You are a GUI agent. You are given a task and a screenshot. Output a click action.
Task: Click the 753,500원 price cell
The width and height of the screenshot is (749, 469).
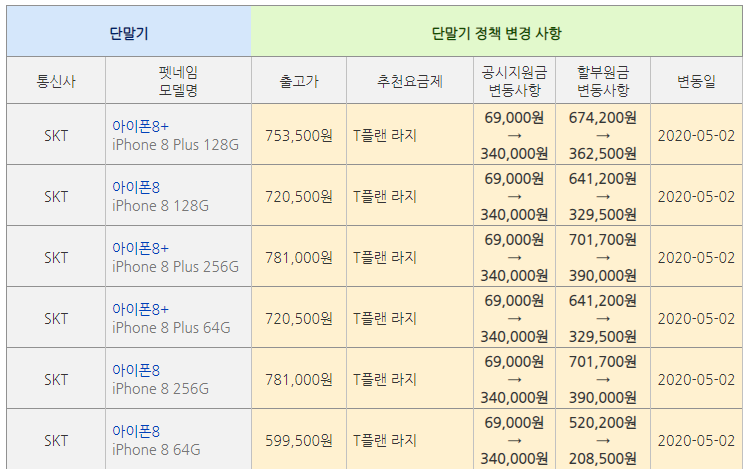click(x=298, y=136)
